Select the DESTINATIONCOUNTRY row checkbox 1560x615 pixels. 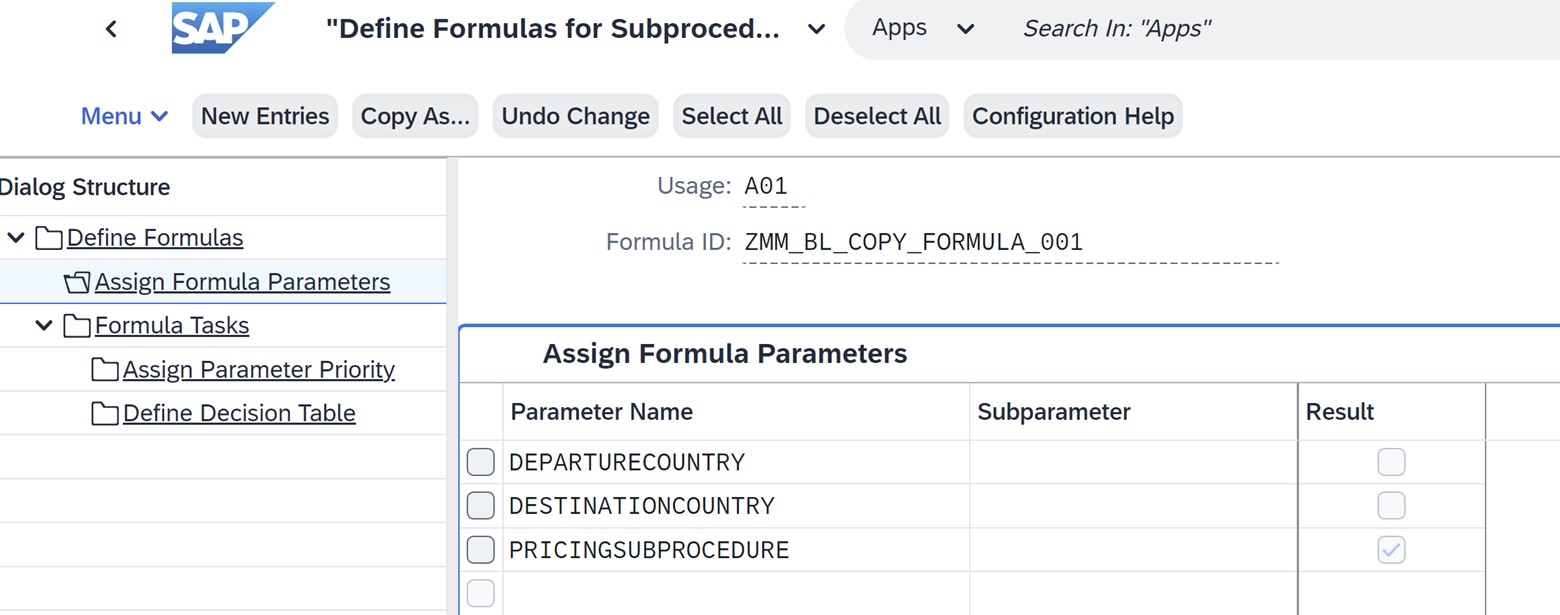(480, 506)
